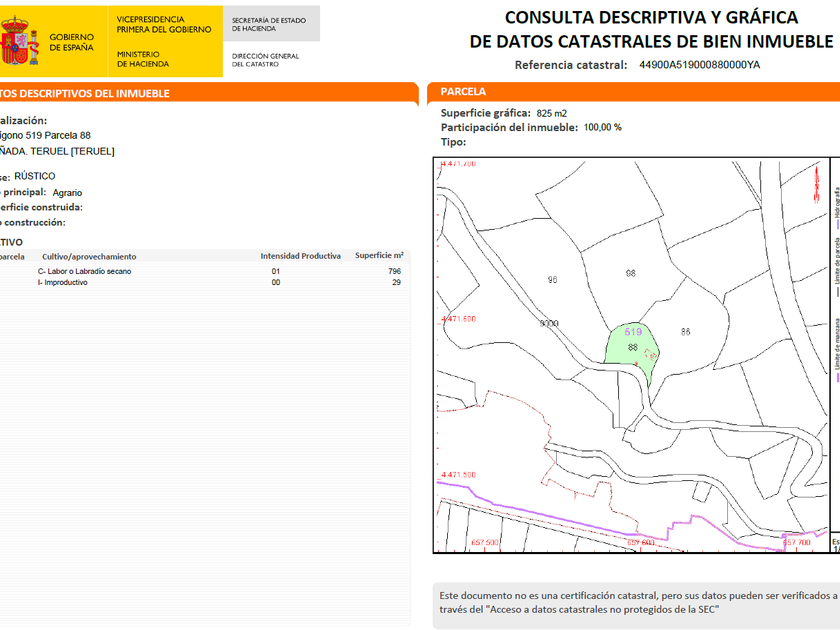Click the red building outline in parcel 88
The width and height of the screenshot is (840, 630).
click(650, 354)
